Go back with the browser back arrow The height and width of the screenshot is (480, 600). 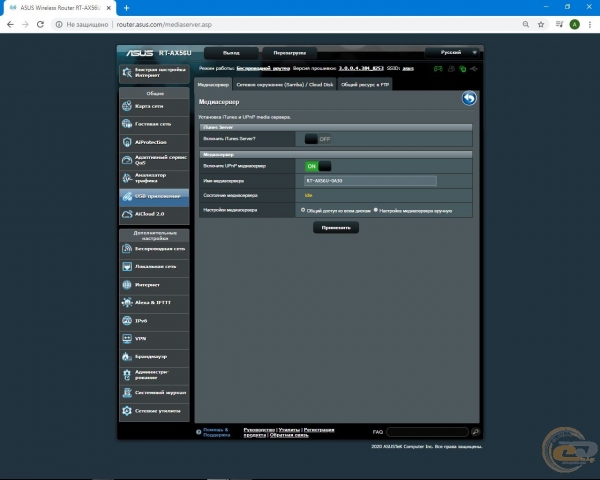tap(10, 24)
